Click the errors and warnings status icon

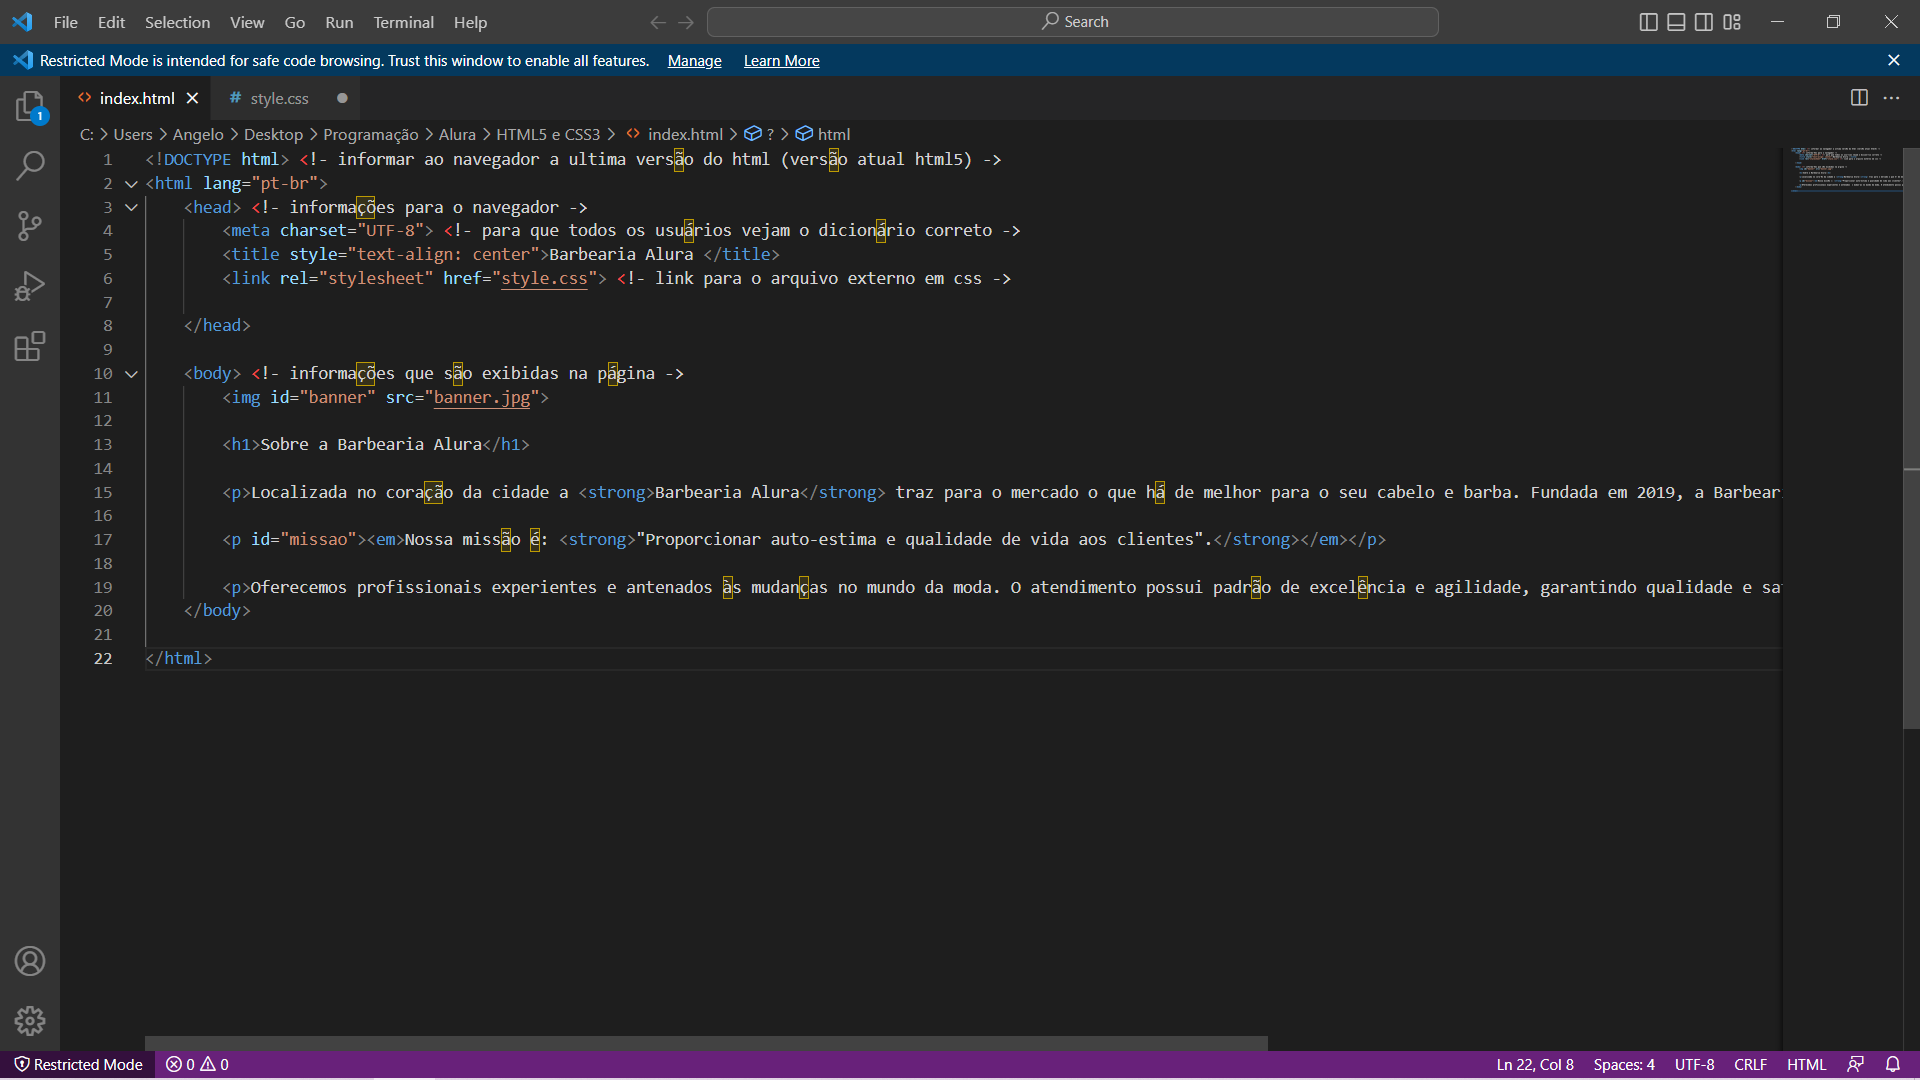pos(198,1064)
